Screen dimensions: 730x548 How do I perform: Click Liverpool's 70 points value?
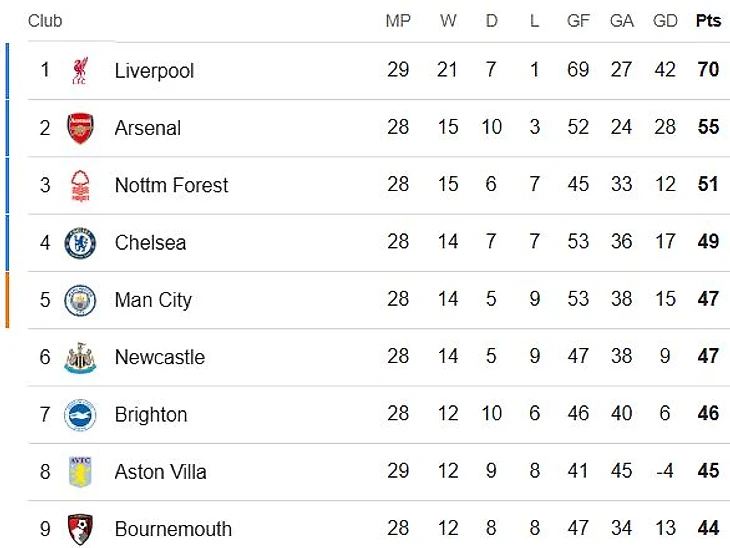tap(708, 71)
